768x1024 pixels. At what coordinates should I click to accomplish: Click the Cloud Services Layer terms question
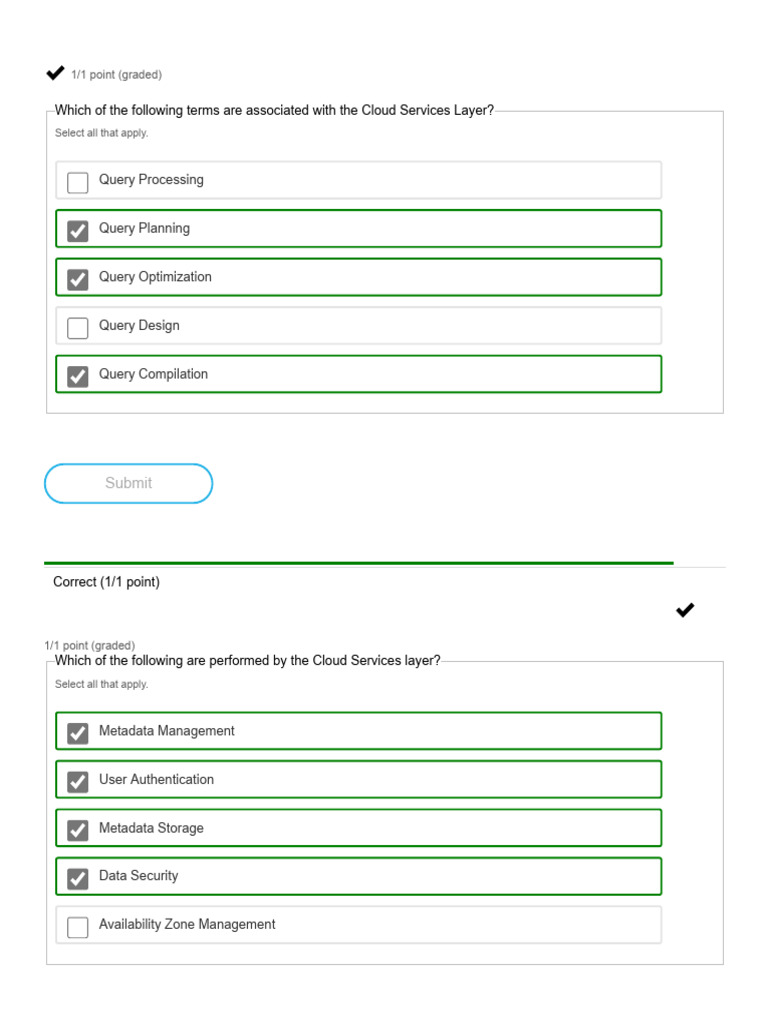[274, 111]
